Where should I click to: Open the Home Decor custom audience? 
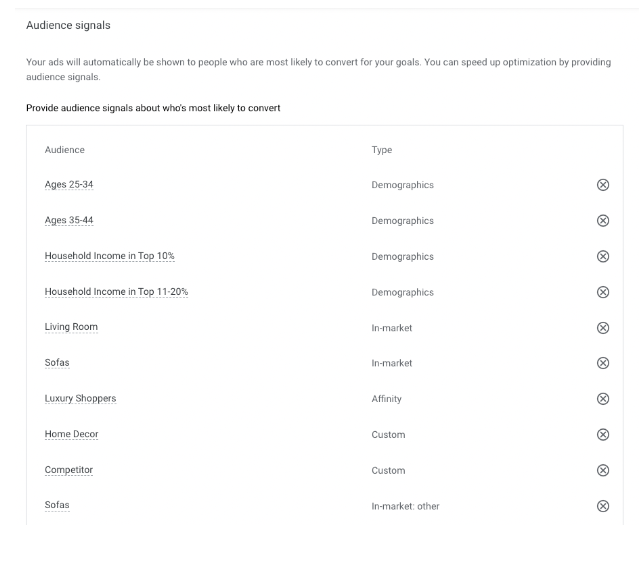(71, 434)
